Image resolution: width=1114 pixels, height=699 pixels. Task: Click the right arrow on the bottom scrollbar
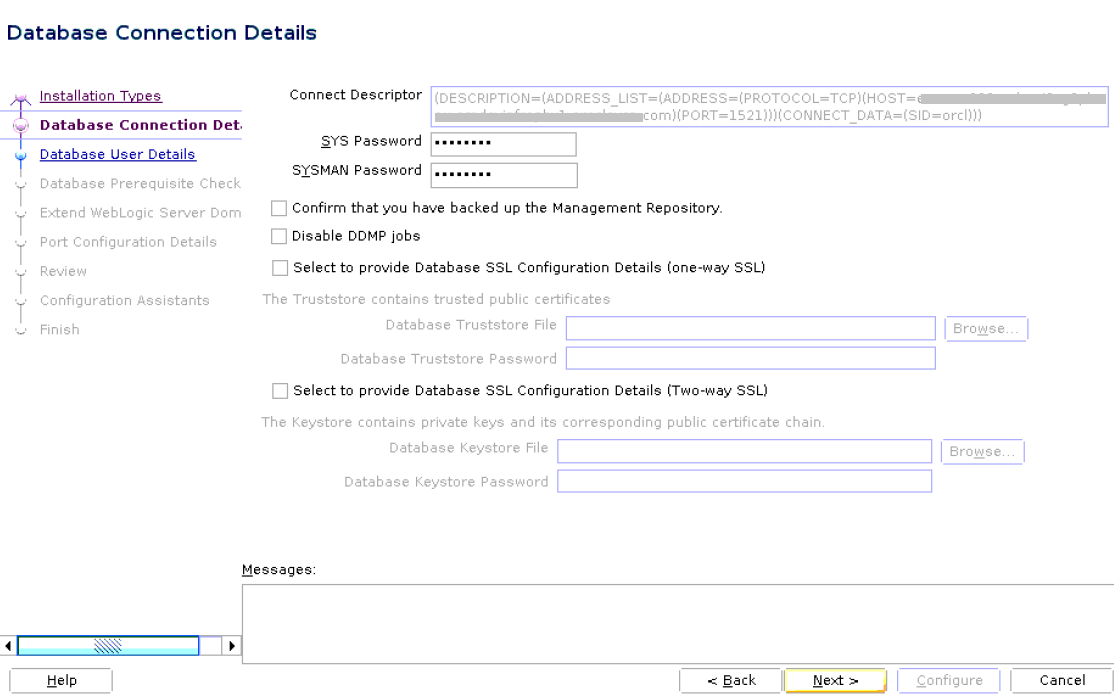click(231, 645)
